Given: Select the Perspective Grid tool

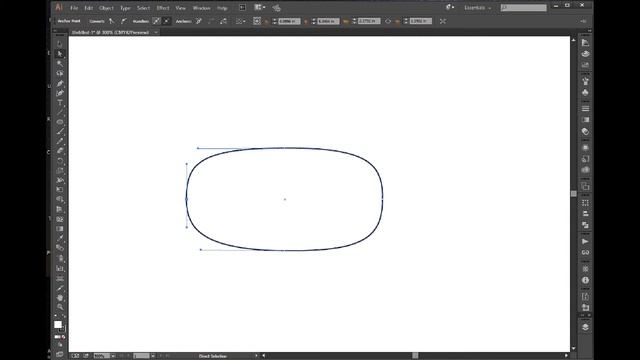Looking at the screenshot, I should pos(60,209).
